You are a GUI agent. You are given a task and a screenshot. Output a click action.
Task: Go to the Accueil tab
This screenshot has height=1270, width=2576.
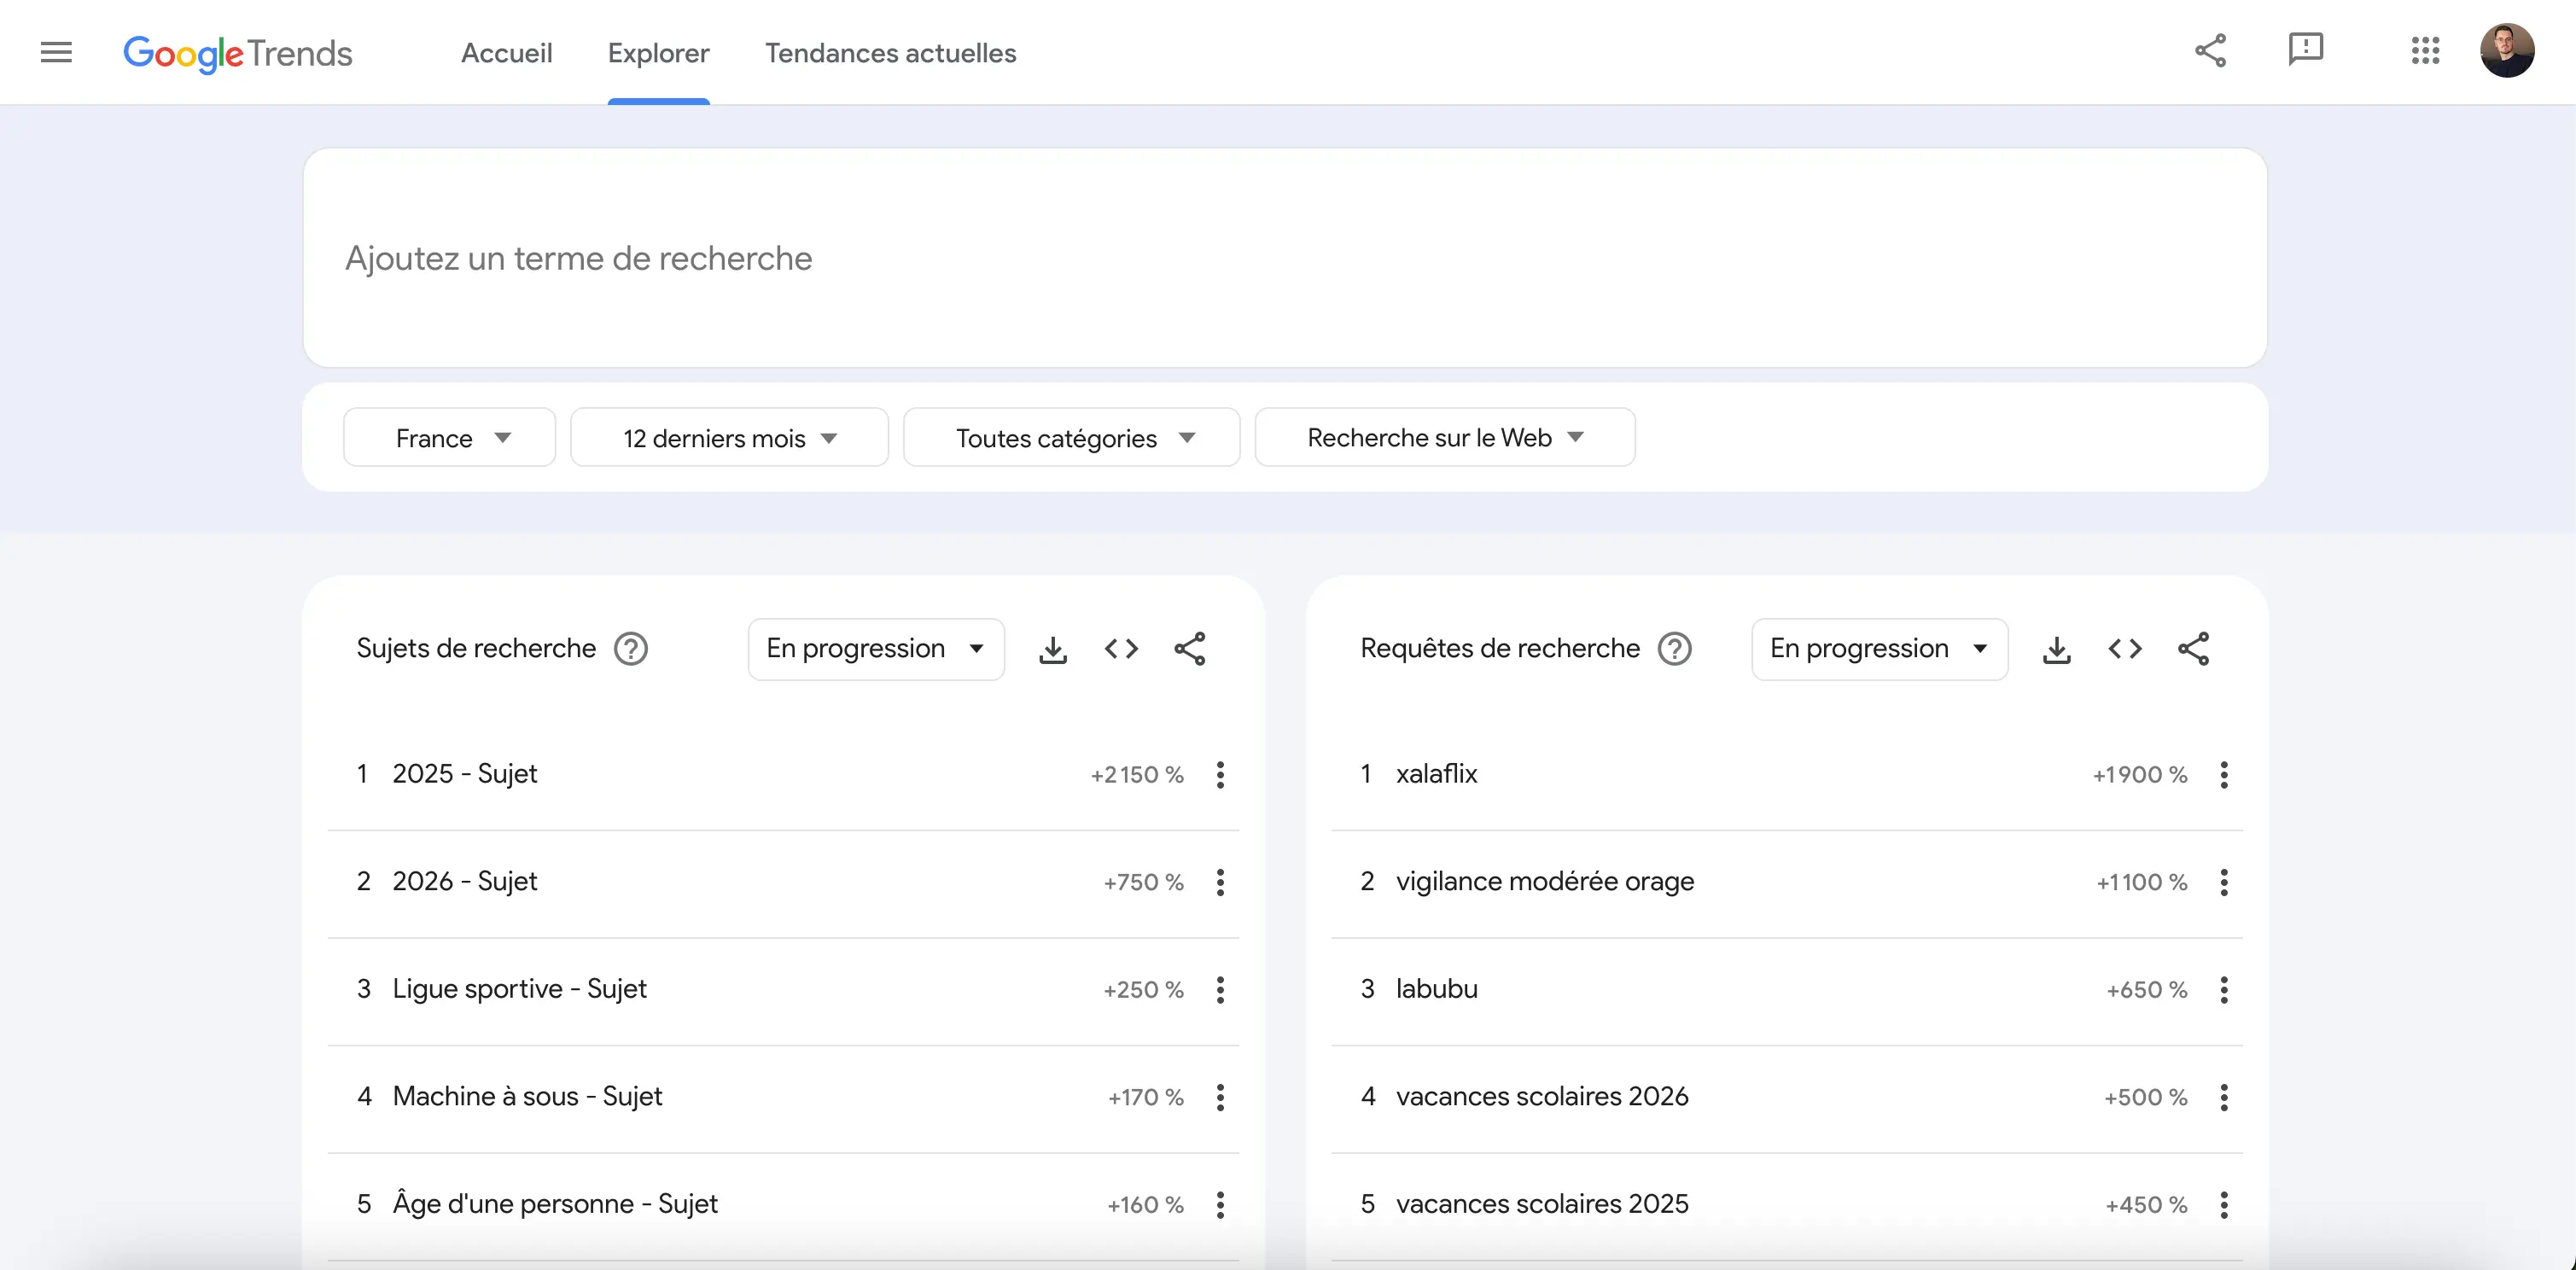click(x=506, y=53)
